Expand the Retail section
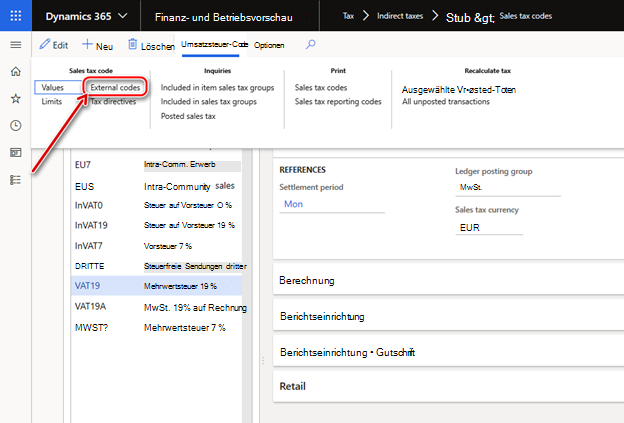The image size is (624, 423). [x=448, y=386]
